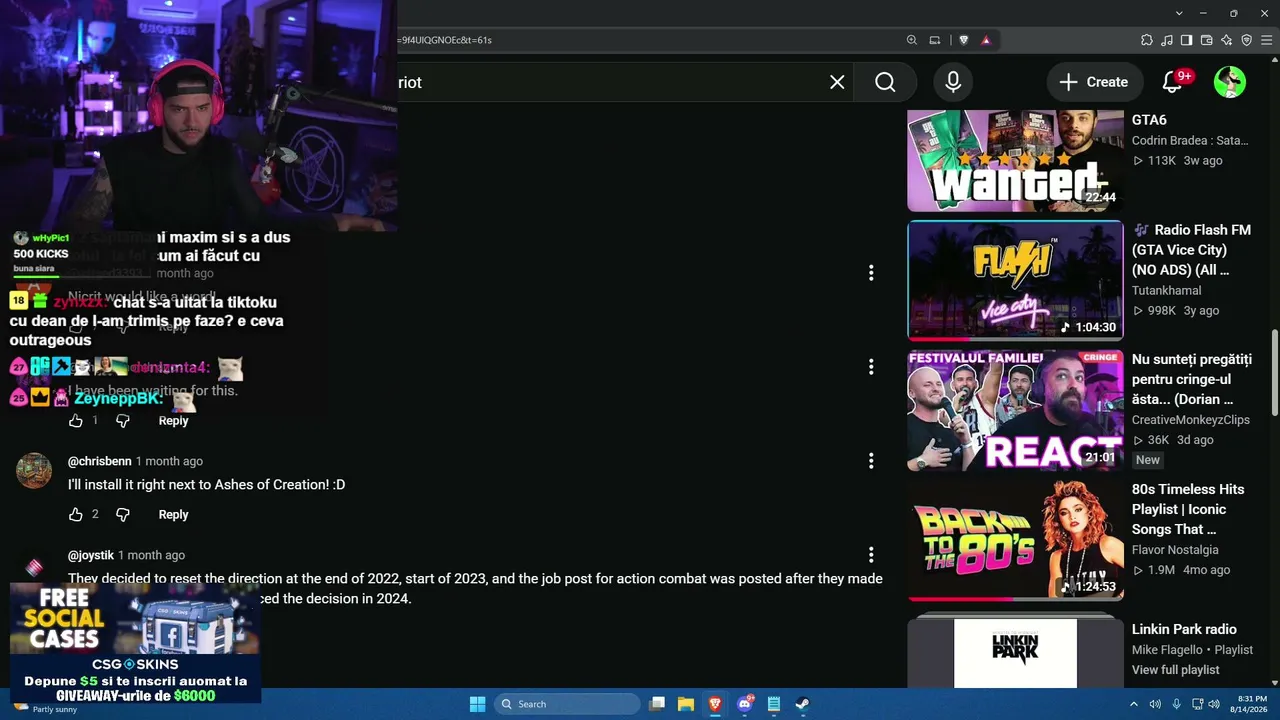Viewport: 1280px width, 720px height.
Task: Dislike the 'I have been waiting for this' comment
Action: (123, 421)
